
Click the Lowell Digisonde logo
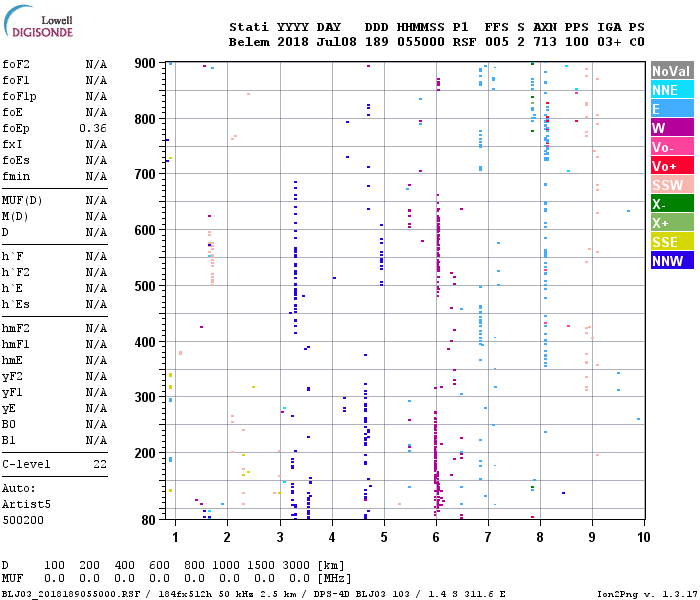tap(39, 21)
